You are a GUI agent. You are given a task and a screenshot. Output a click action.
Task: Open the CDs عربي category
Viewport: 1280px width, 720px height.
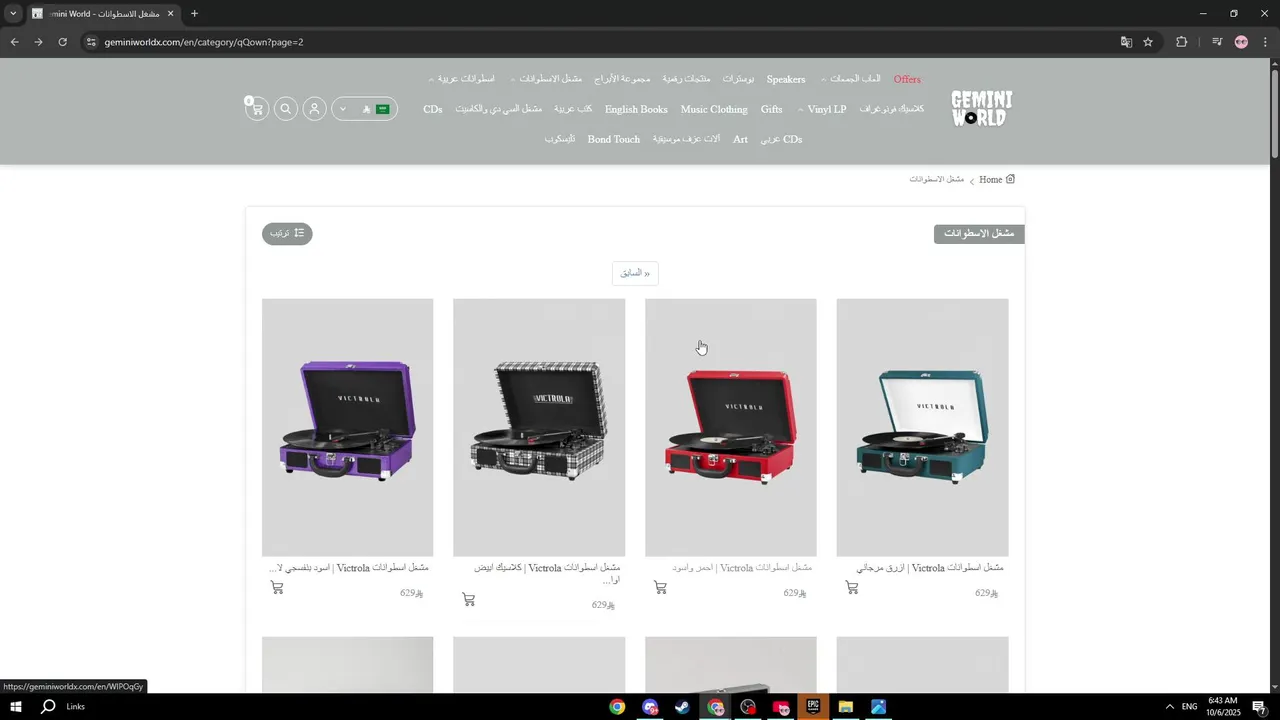781,139
